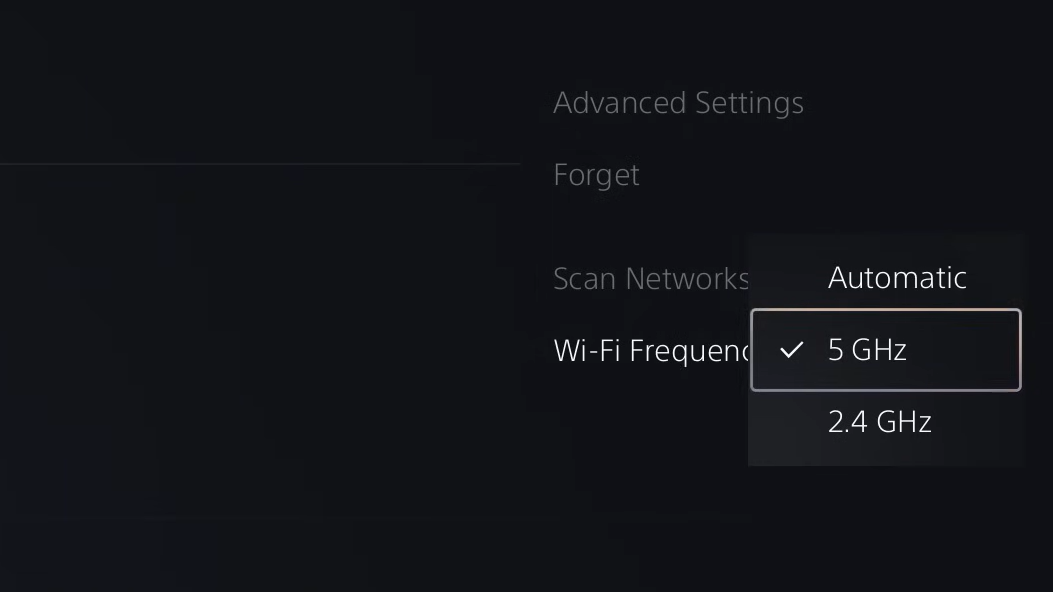Screen dimensions: 1053x592
Task: Click the checkmark icon beside 5 GHz
Action: coord(791,350)
